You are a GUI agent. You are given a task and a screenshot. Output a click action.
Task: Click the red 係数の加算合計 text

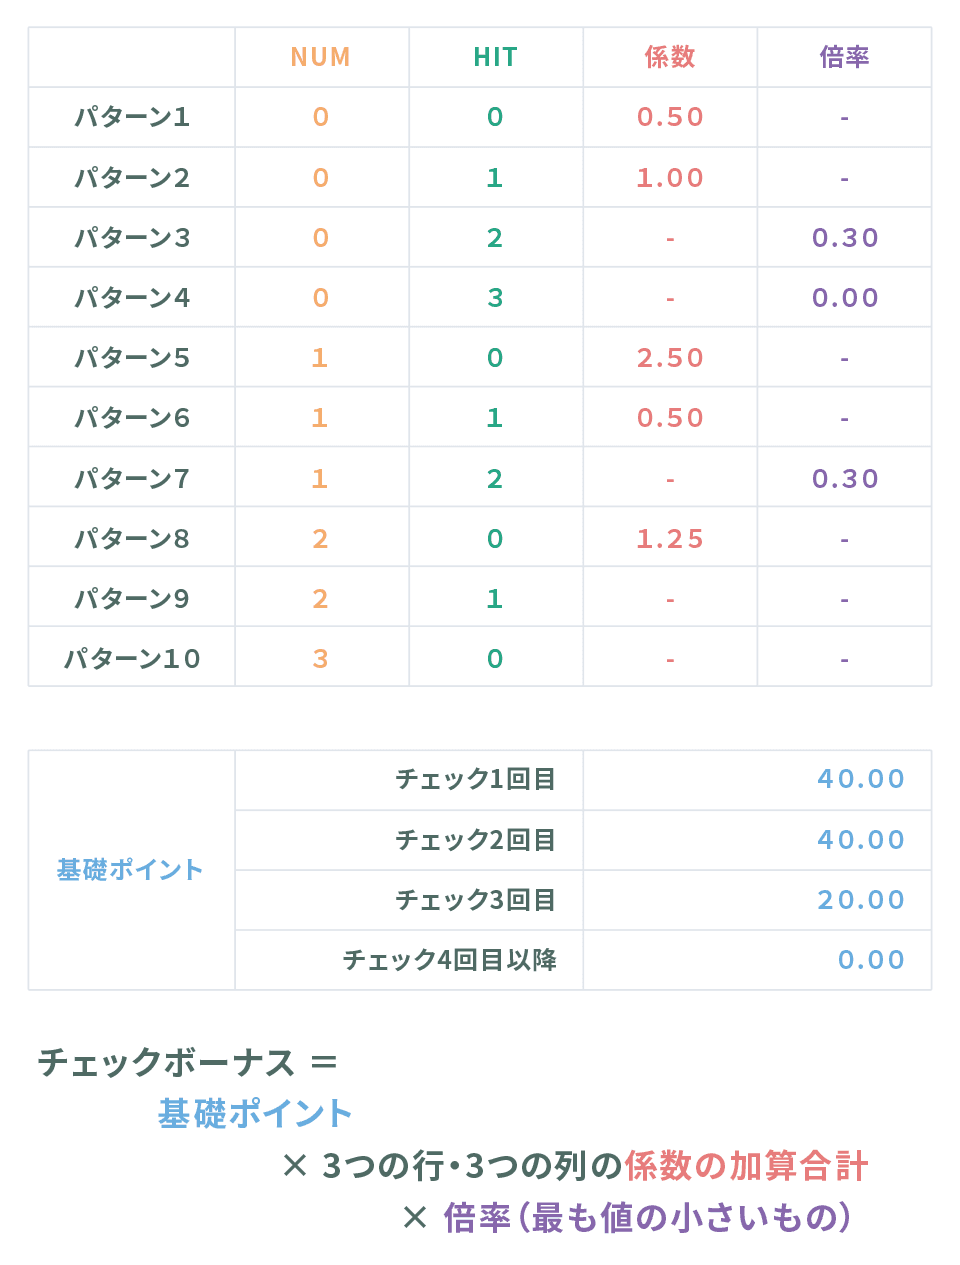pos(747,1166)
